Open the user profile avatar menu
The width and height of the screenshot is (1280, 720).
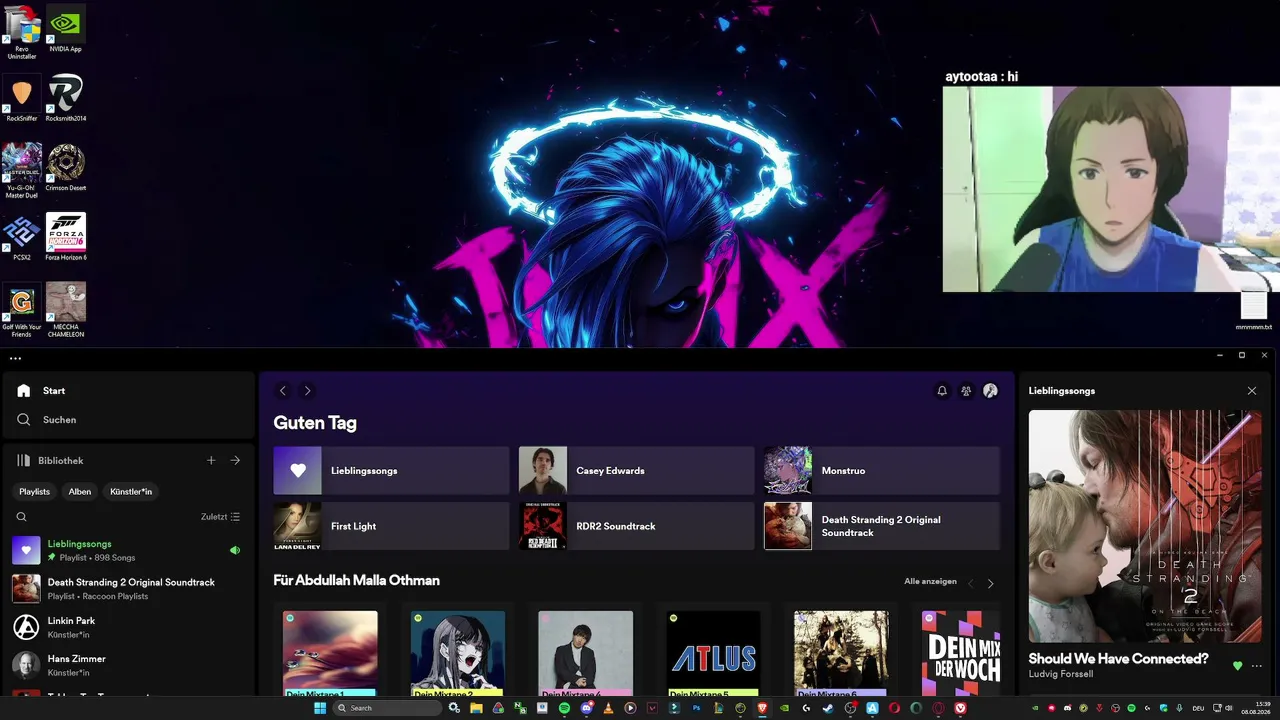(x=990, y=391)
